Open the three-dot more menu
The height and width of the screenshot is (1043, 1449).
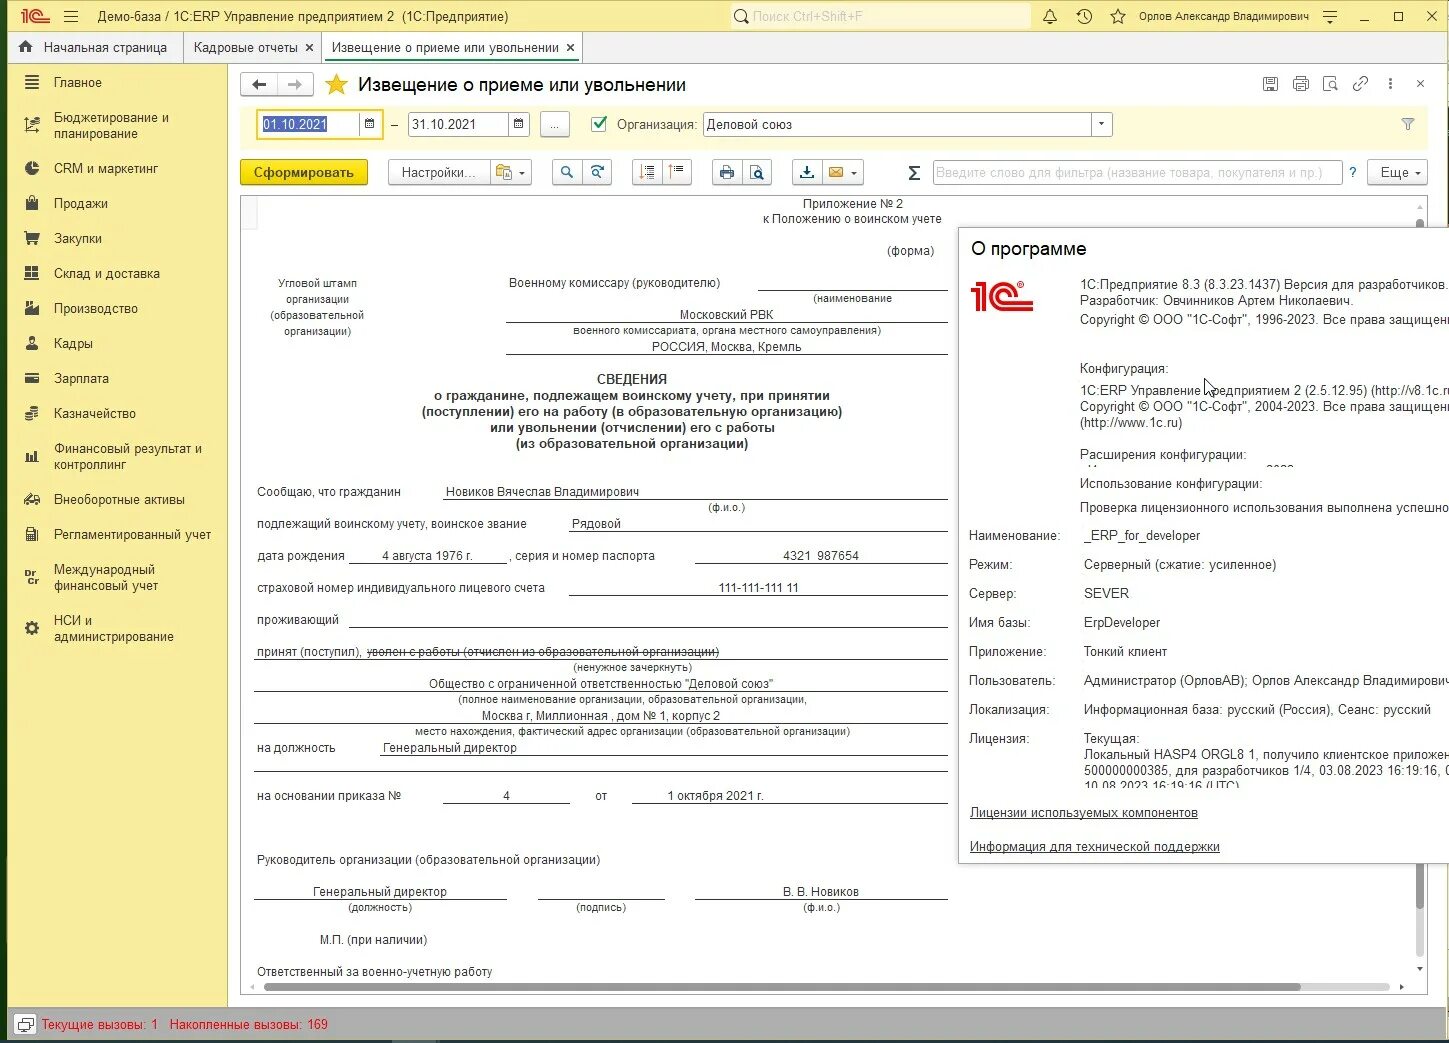coord(1390,84)
